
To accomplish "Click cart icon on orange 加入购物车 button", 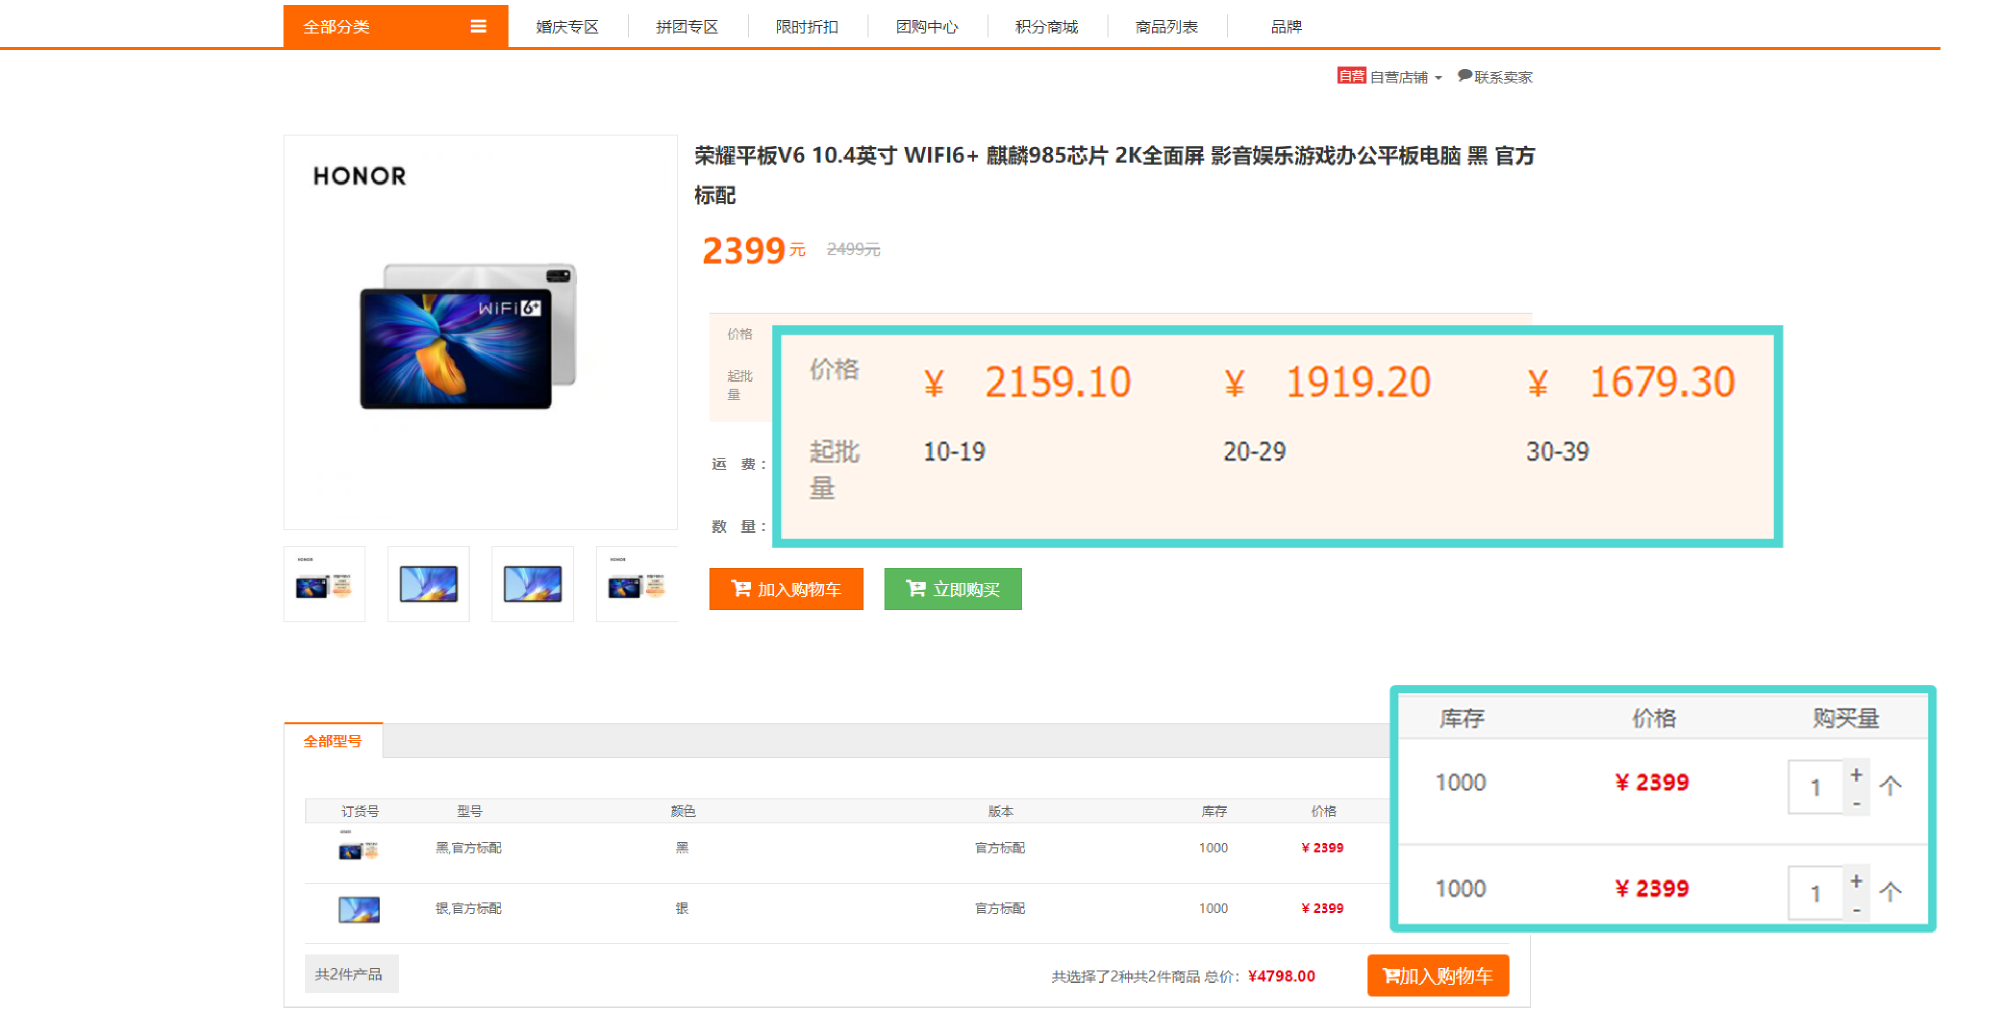I will coord(741,589).
